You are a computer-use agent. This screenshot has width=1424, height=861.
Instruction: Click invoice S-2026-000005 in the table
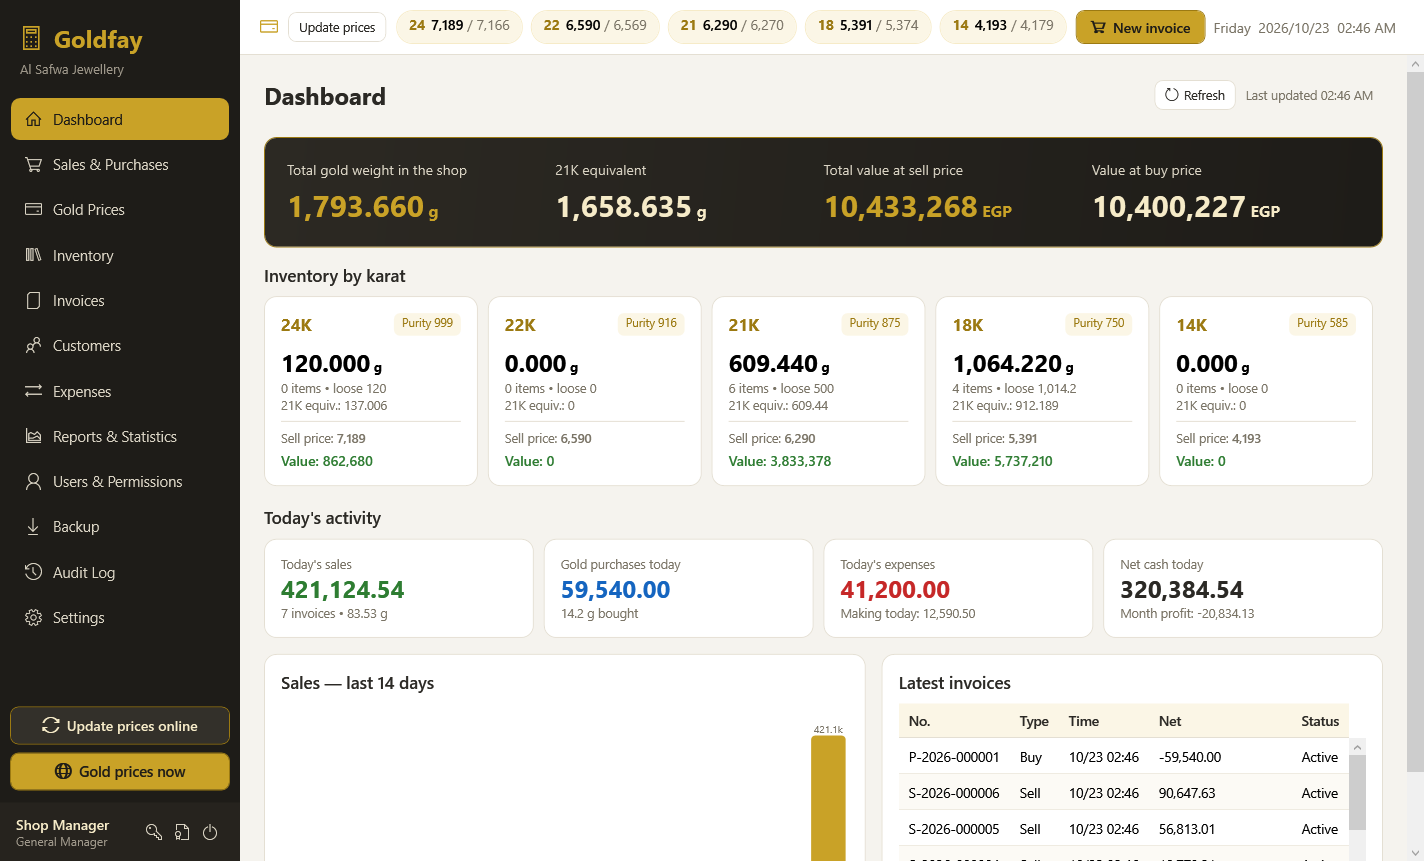pyautogui.click(x=1124, y=829)
